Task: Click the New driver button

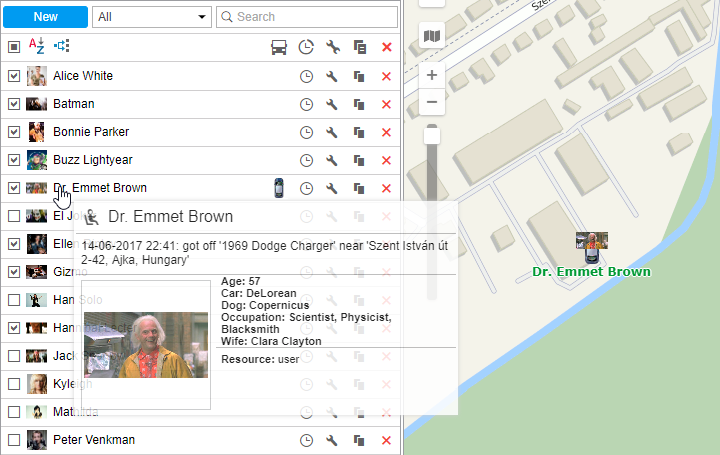Action: click(45, 17)
